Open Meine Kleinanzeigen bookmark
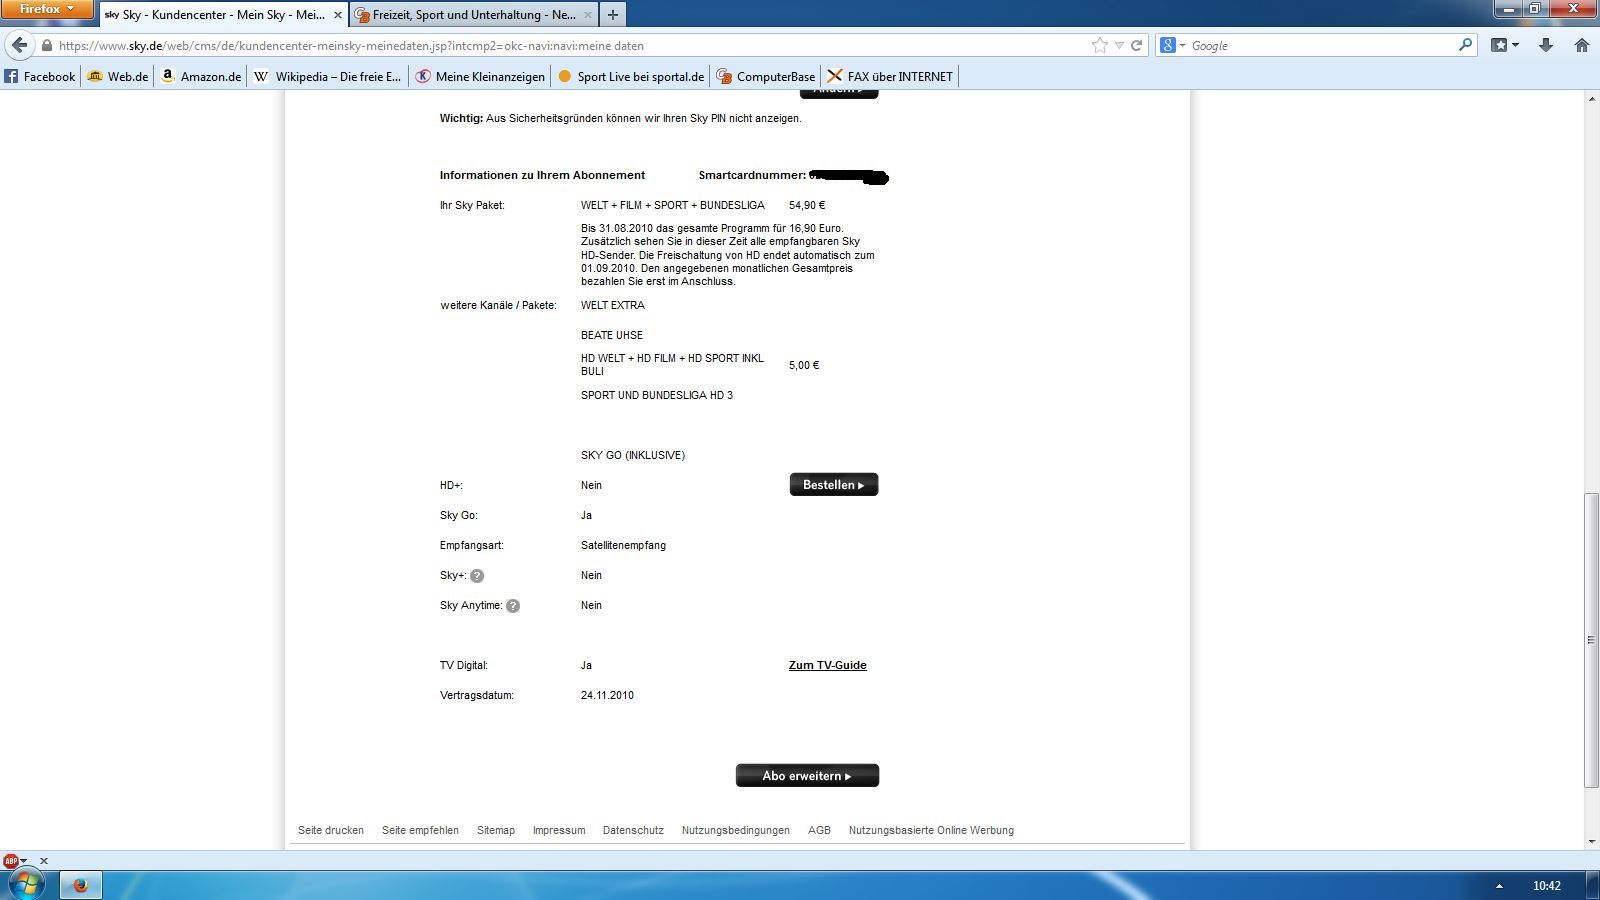 (480, 76)
